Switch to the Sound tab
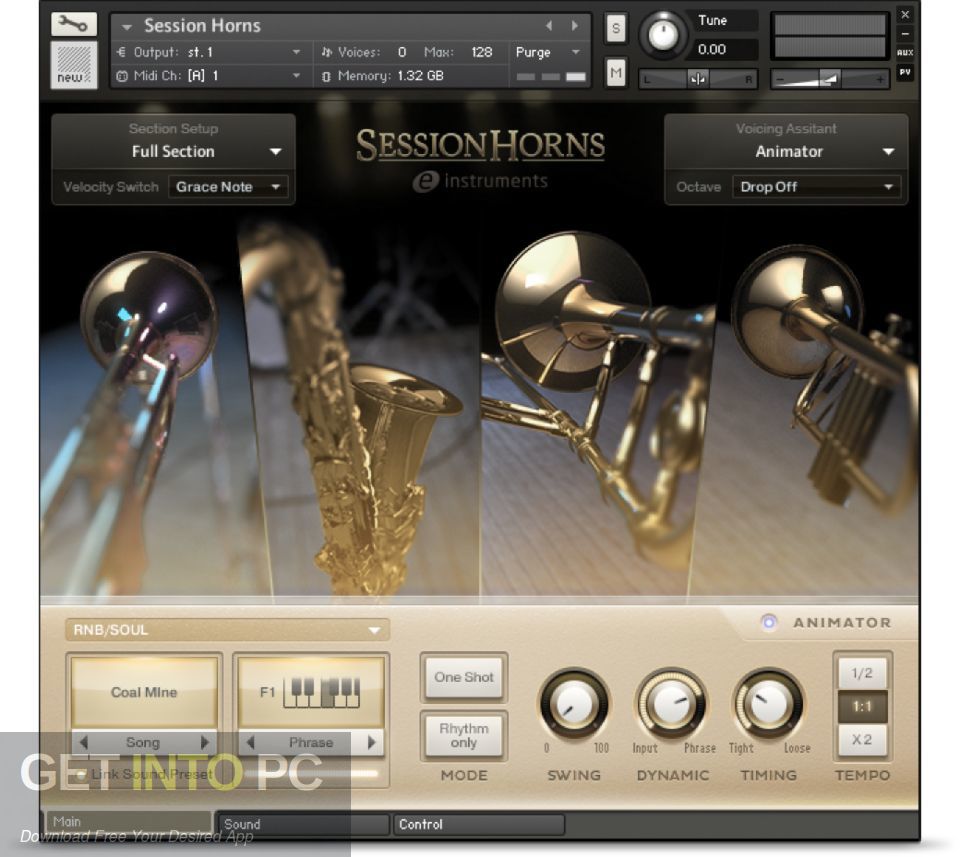The image size is (960, 857). click(304, 825)
